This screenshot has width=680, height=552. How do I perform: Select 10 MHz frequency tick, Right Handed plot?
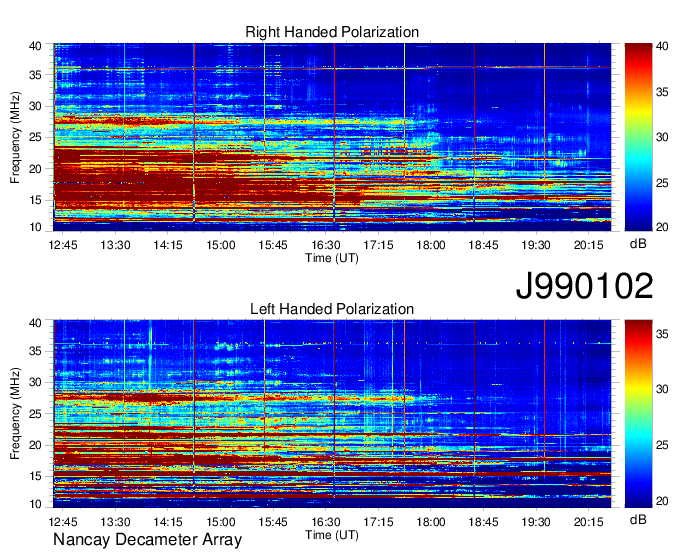click(36, 227)
